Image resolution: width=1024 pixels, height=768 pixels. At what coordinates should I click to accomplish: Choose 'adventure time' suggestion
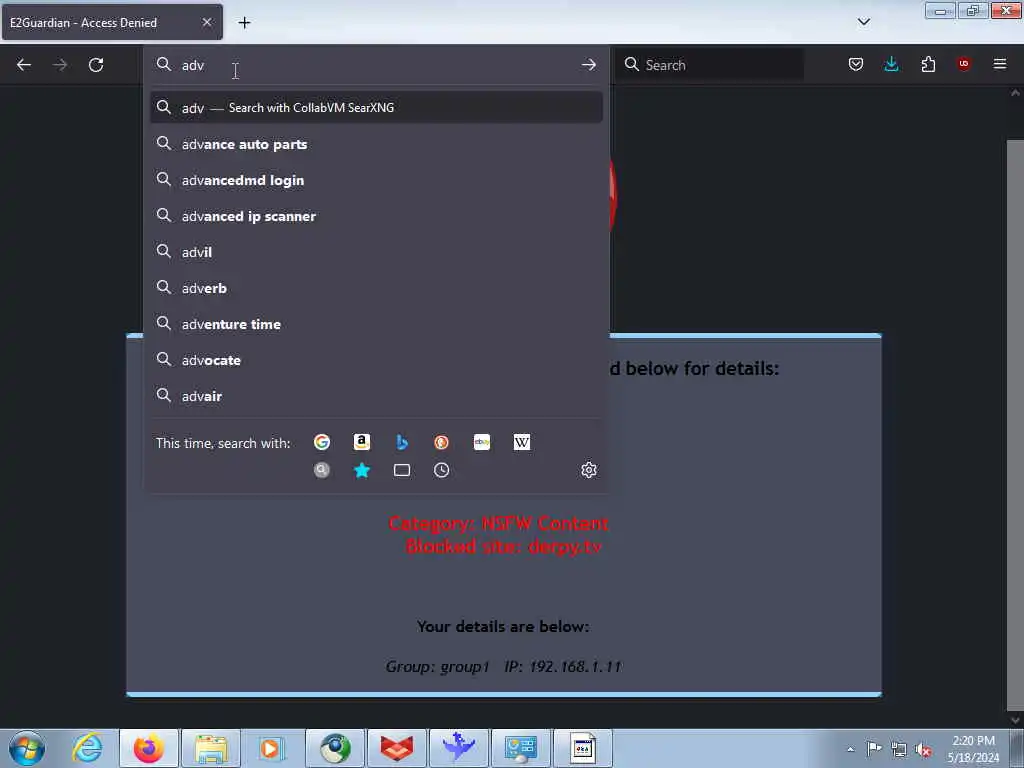point(376,323)
